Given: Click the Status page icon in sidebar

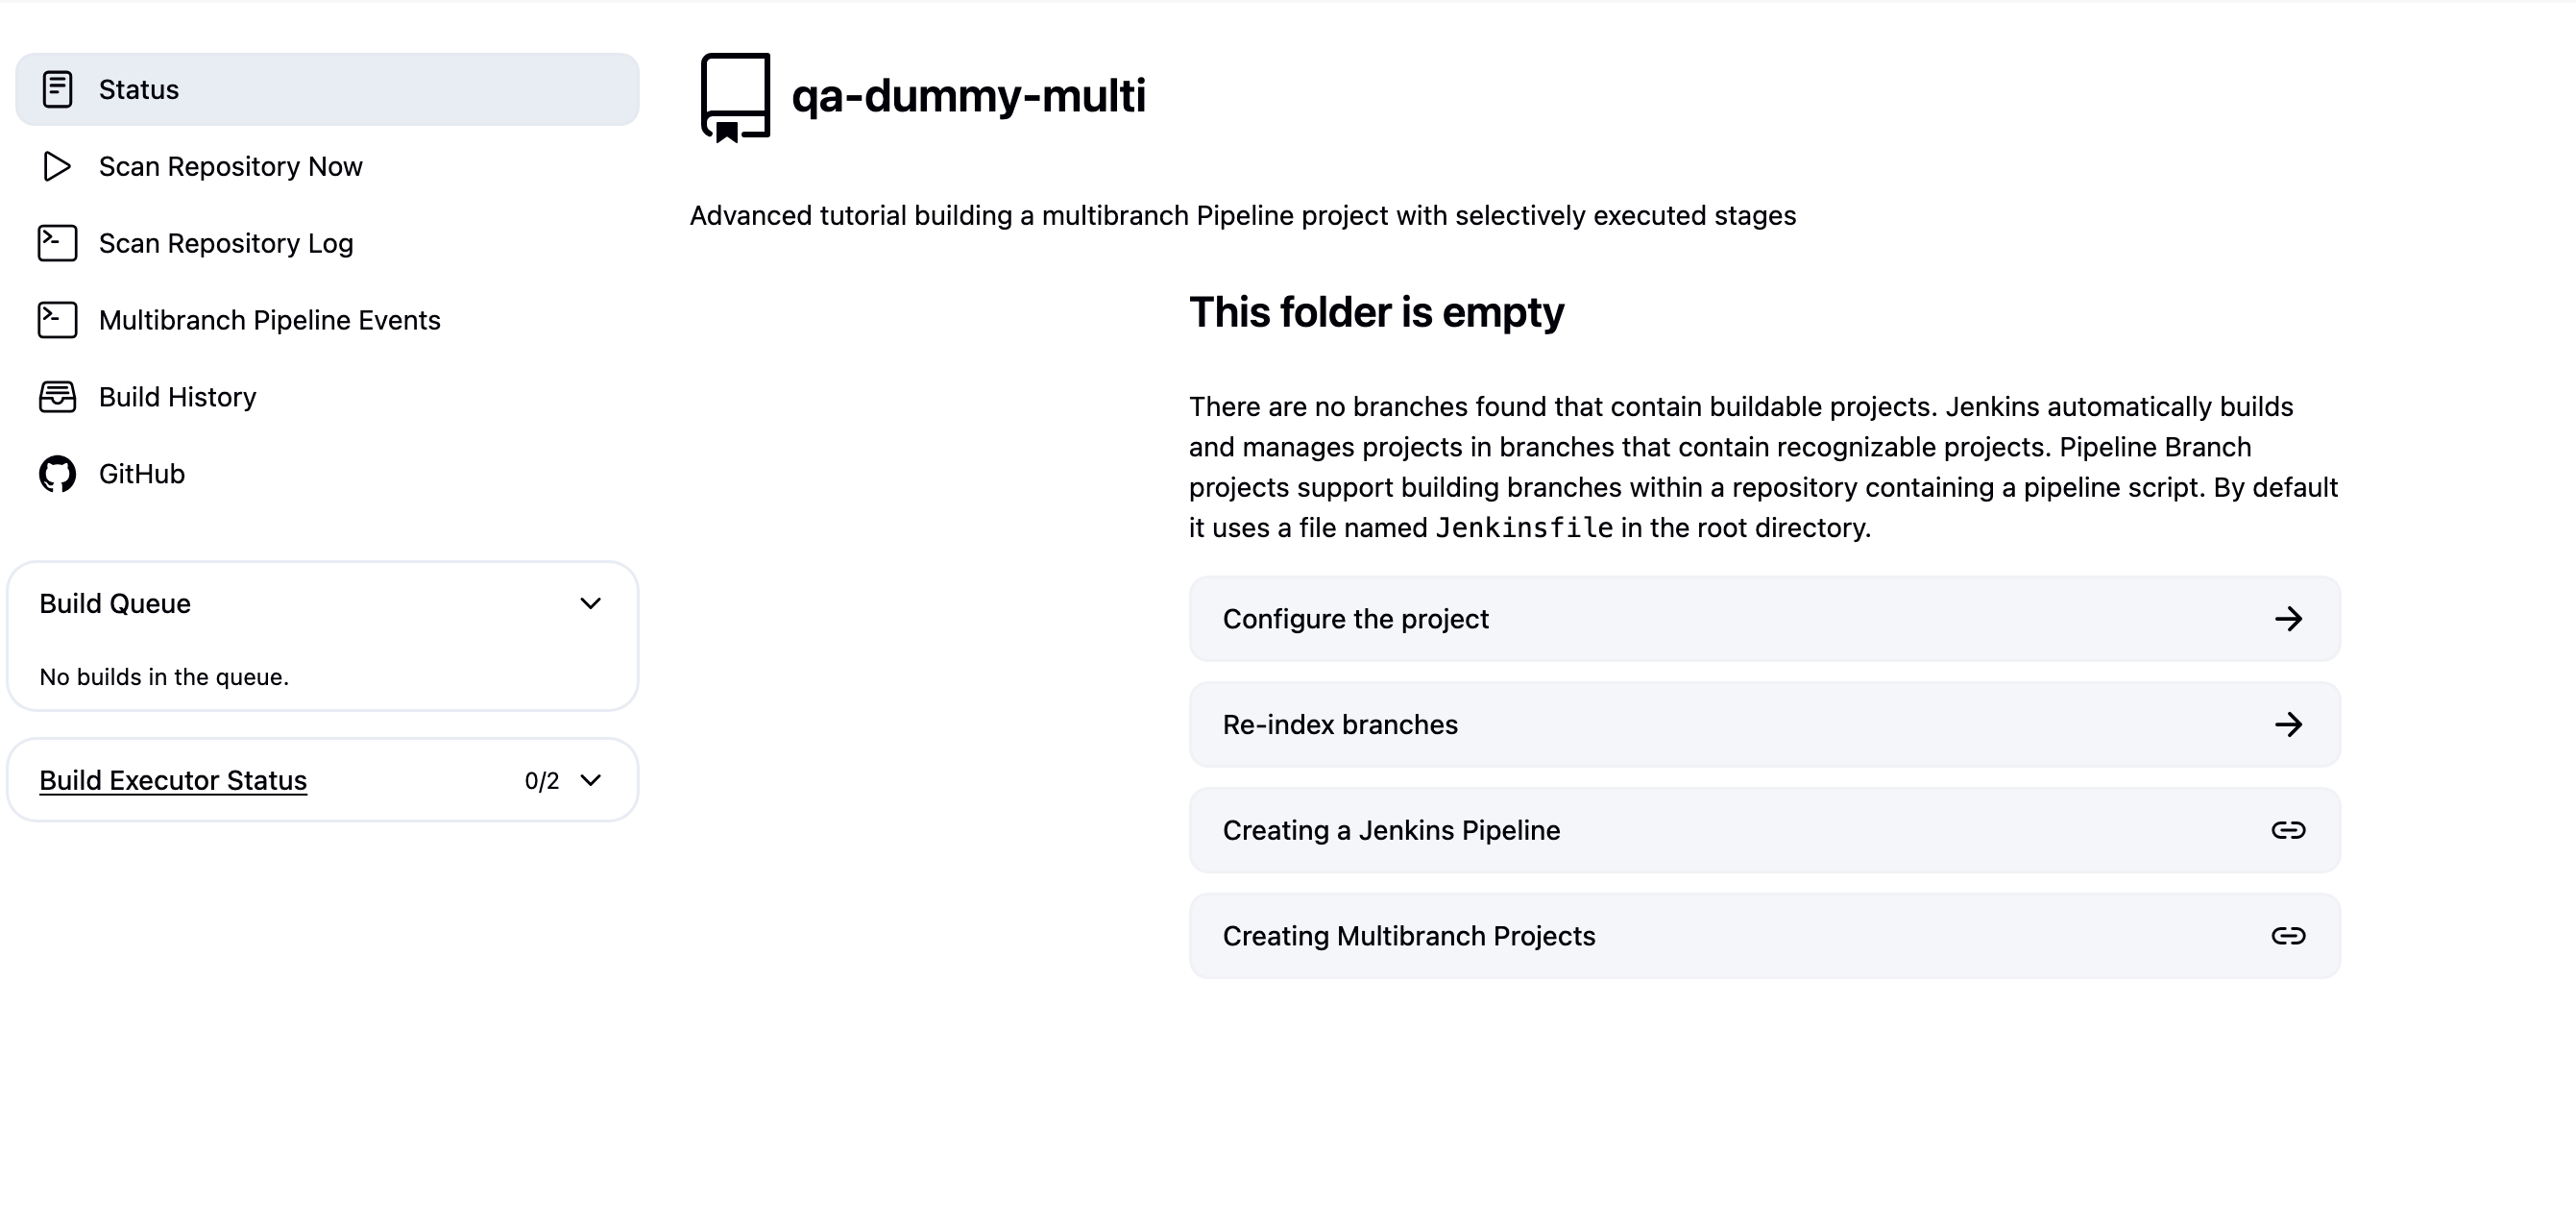Looking at the screenshot, I should tap(57, 89).
